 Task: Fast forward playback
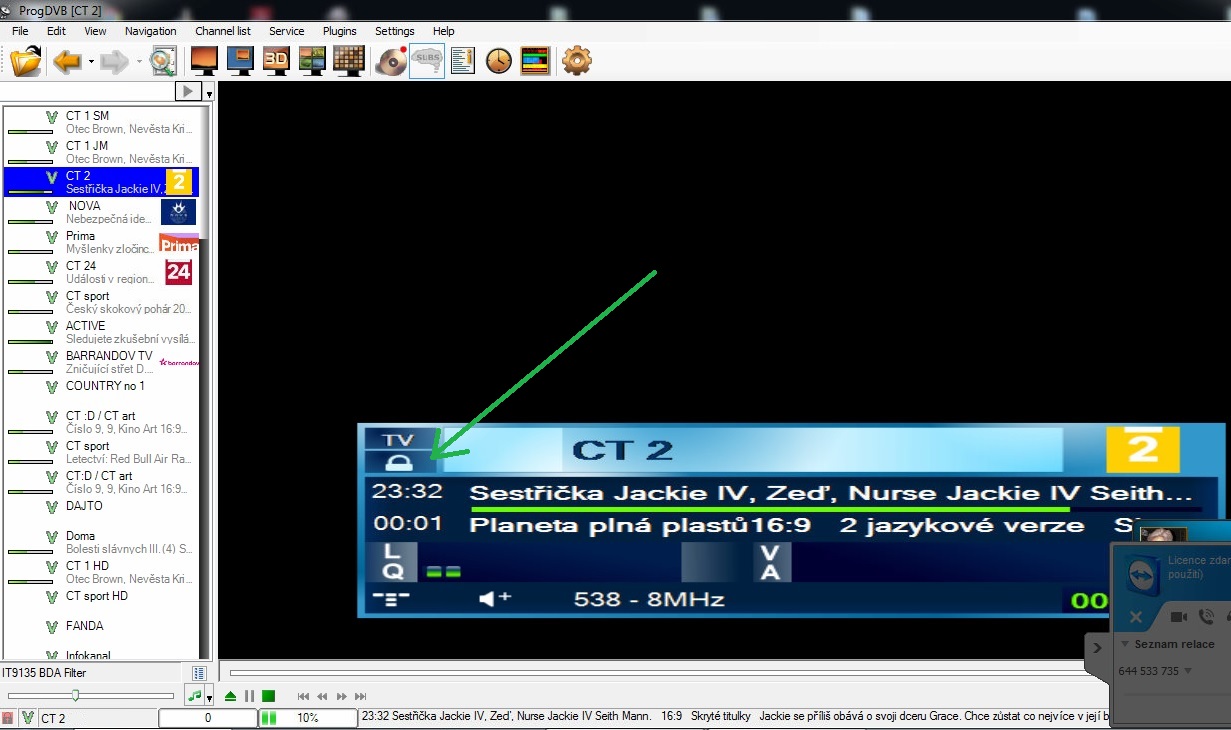pyautogui.click(x=342, y=696)
